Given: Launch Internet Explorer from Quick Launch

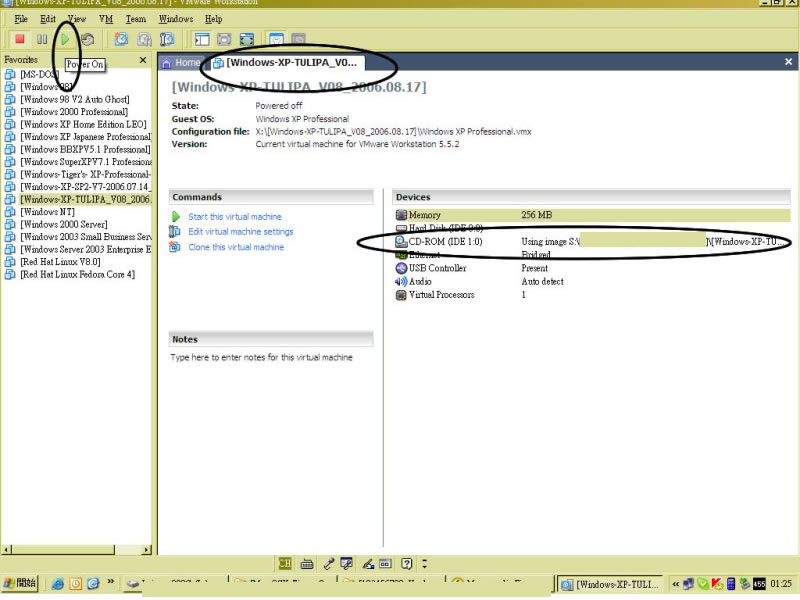Looking at the screenshot, I should (x=58, y=584).
